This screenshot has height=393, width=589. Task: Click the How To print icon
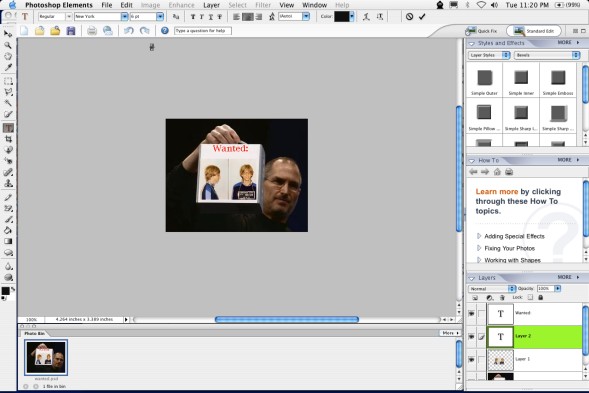tap(509, 172)
